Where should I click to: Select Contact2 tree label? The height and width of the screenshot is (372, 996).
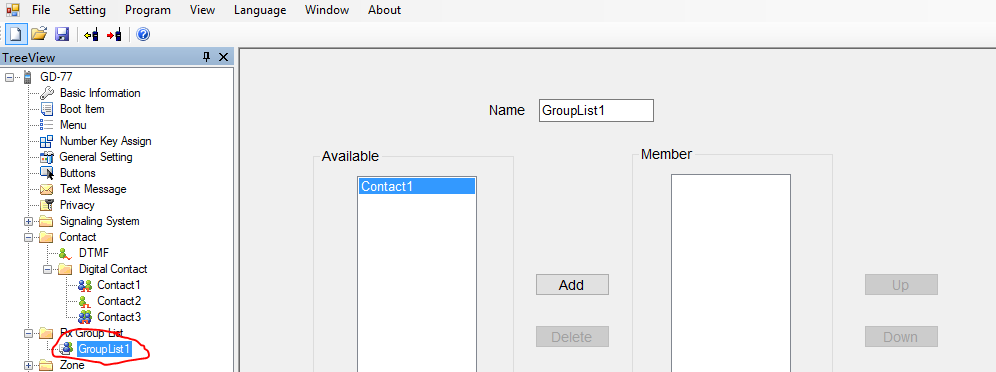coord(119,301)
